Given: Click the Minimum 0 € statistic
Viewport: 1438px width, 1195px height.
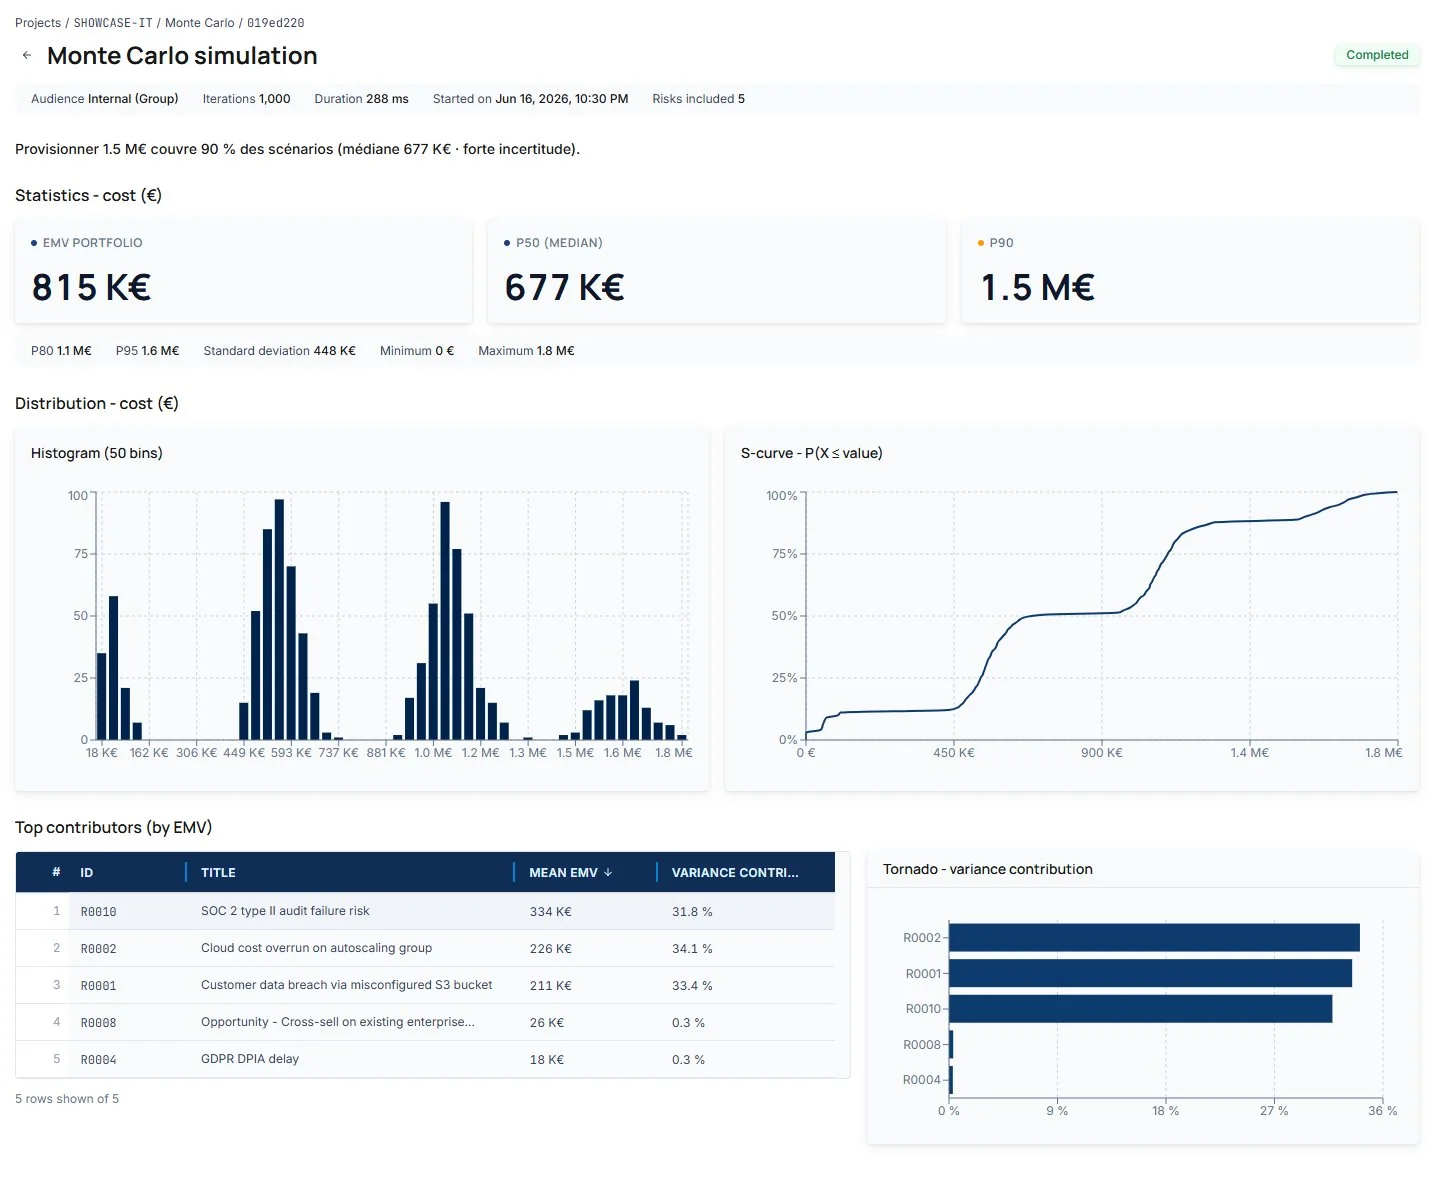Looking at the screenshot, I should 417,351.
